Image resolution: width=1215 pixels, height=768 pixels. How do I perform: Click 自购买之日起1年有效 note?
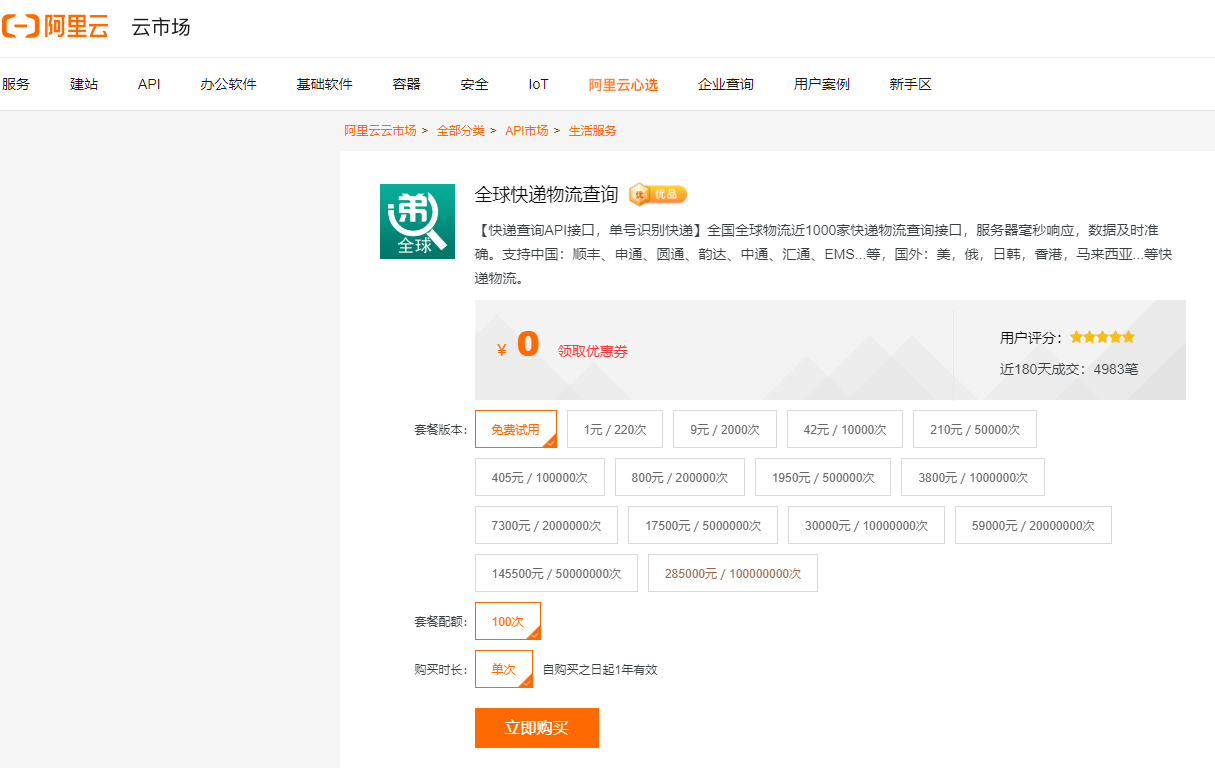(600, 669)
